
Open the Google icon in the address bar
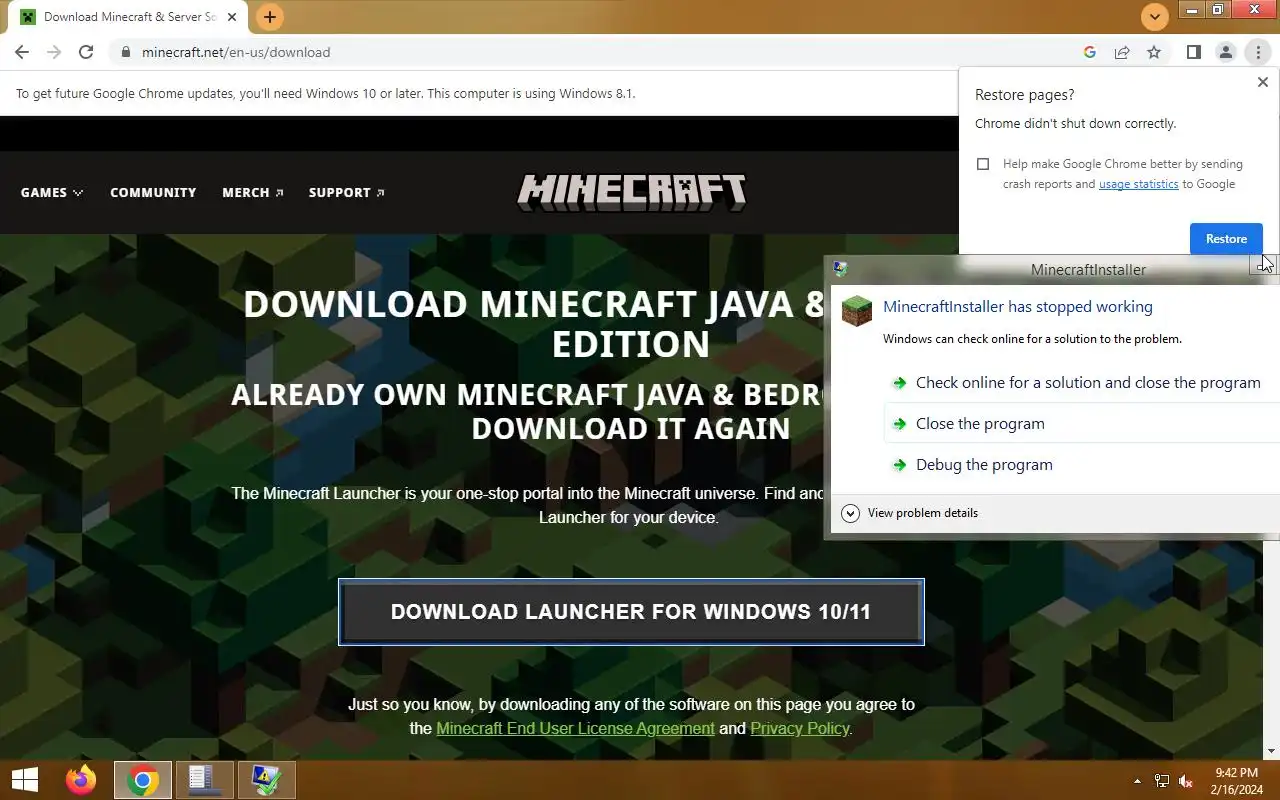click(1090, 52)
